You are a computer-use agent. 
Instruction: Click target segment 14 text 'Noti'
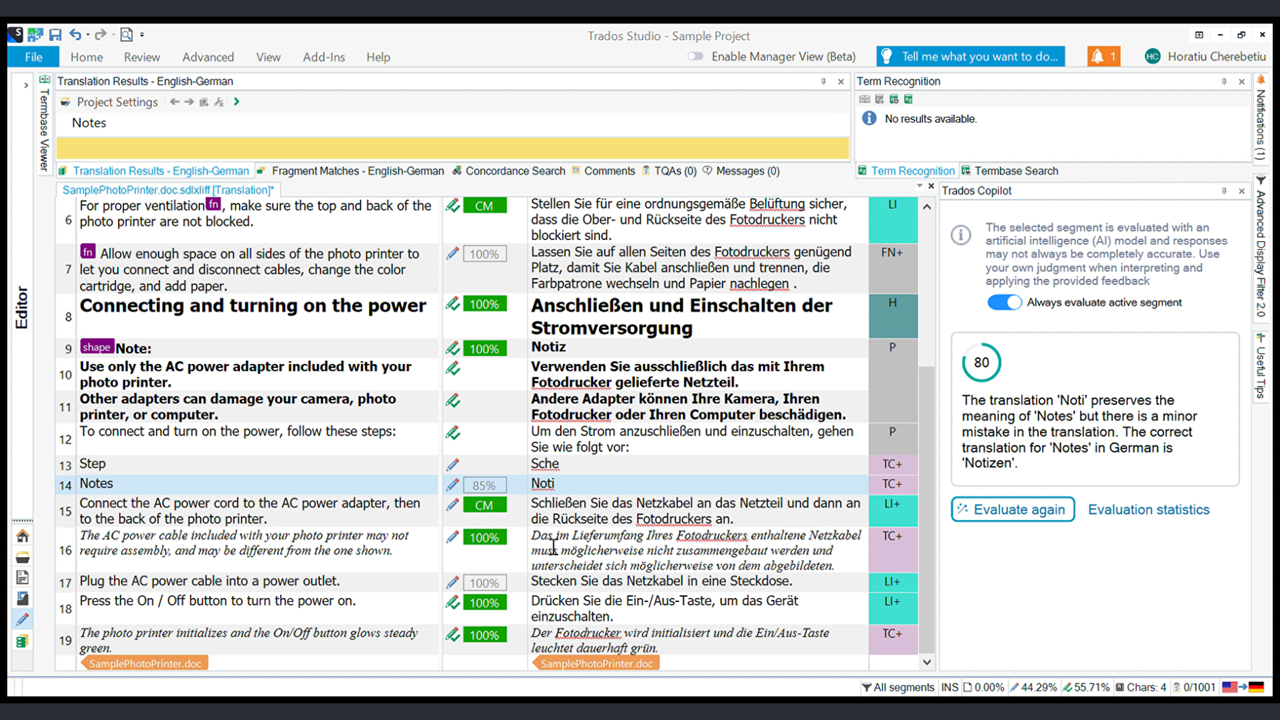pyautogui.click(x=543, y=484)
